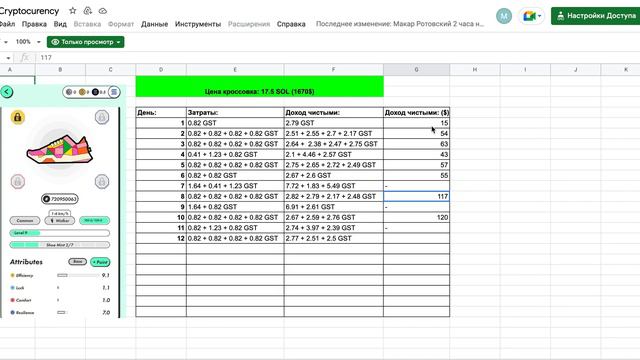Click the Shoe Mint 2/7 progress bar
This screenshot has width=640, height=360.
(x=60, y=245)
